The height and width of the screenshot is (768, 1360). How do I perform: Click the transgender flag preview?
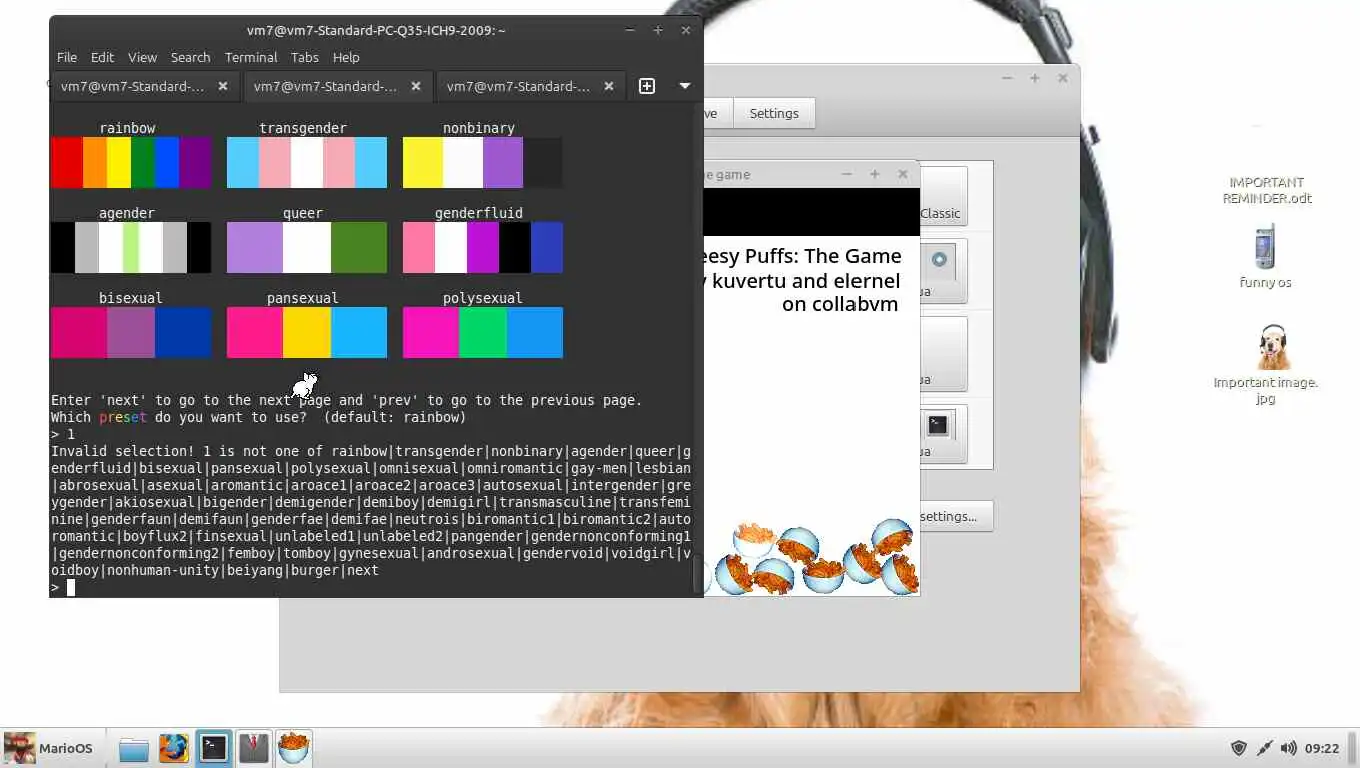coord(307,163)
